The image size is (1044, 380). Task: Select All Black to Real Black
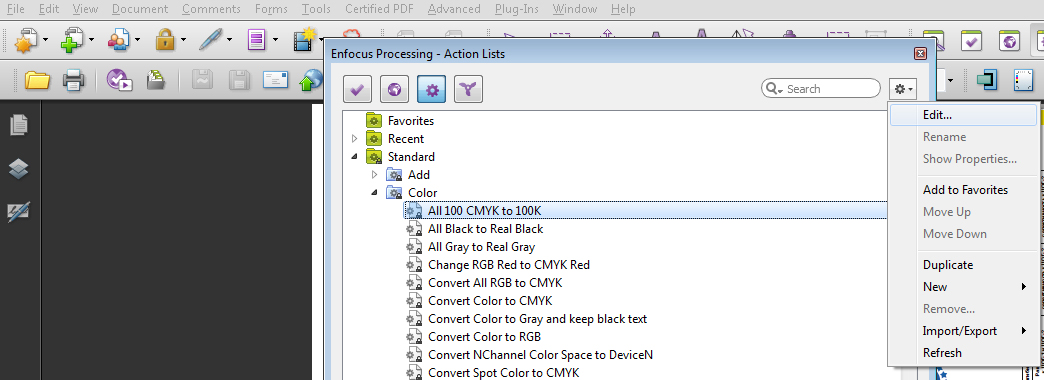(485, 229)
